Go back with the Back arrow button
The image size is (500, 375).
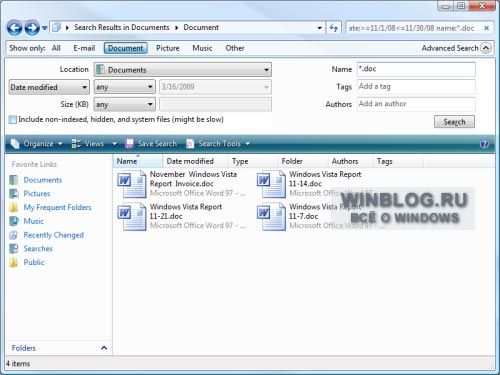(14, 28)
